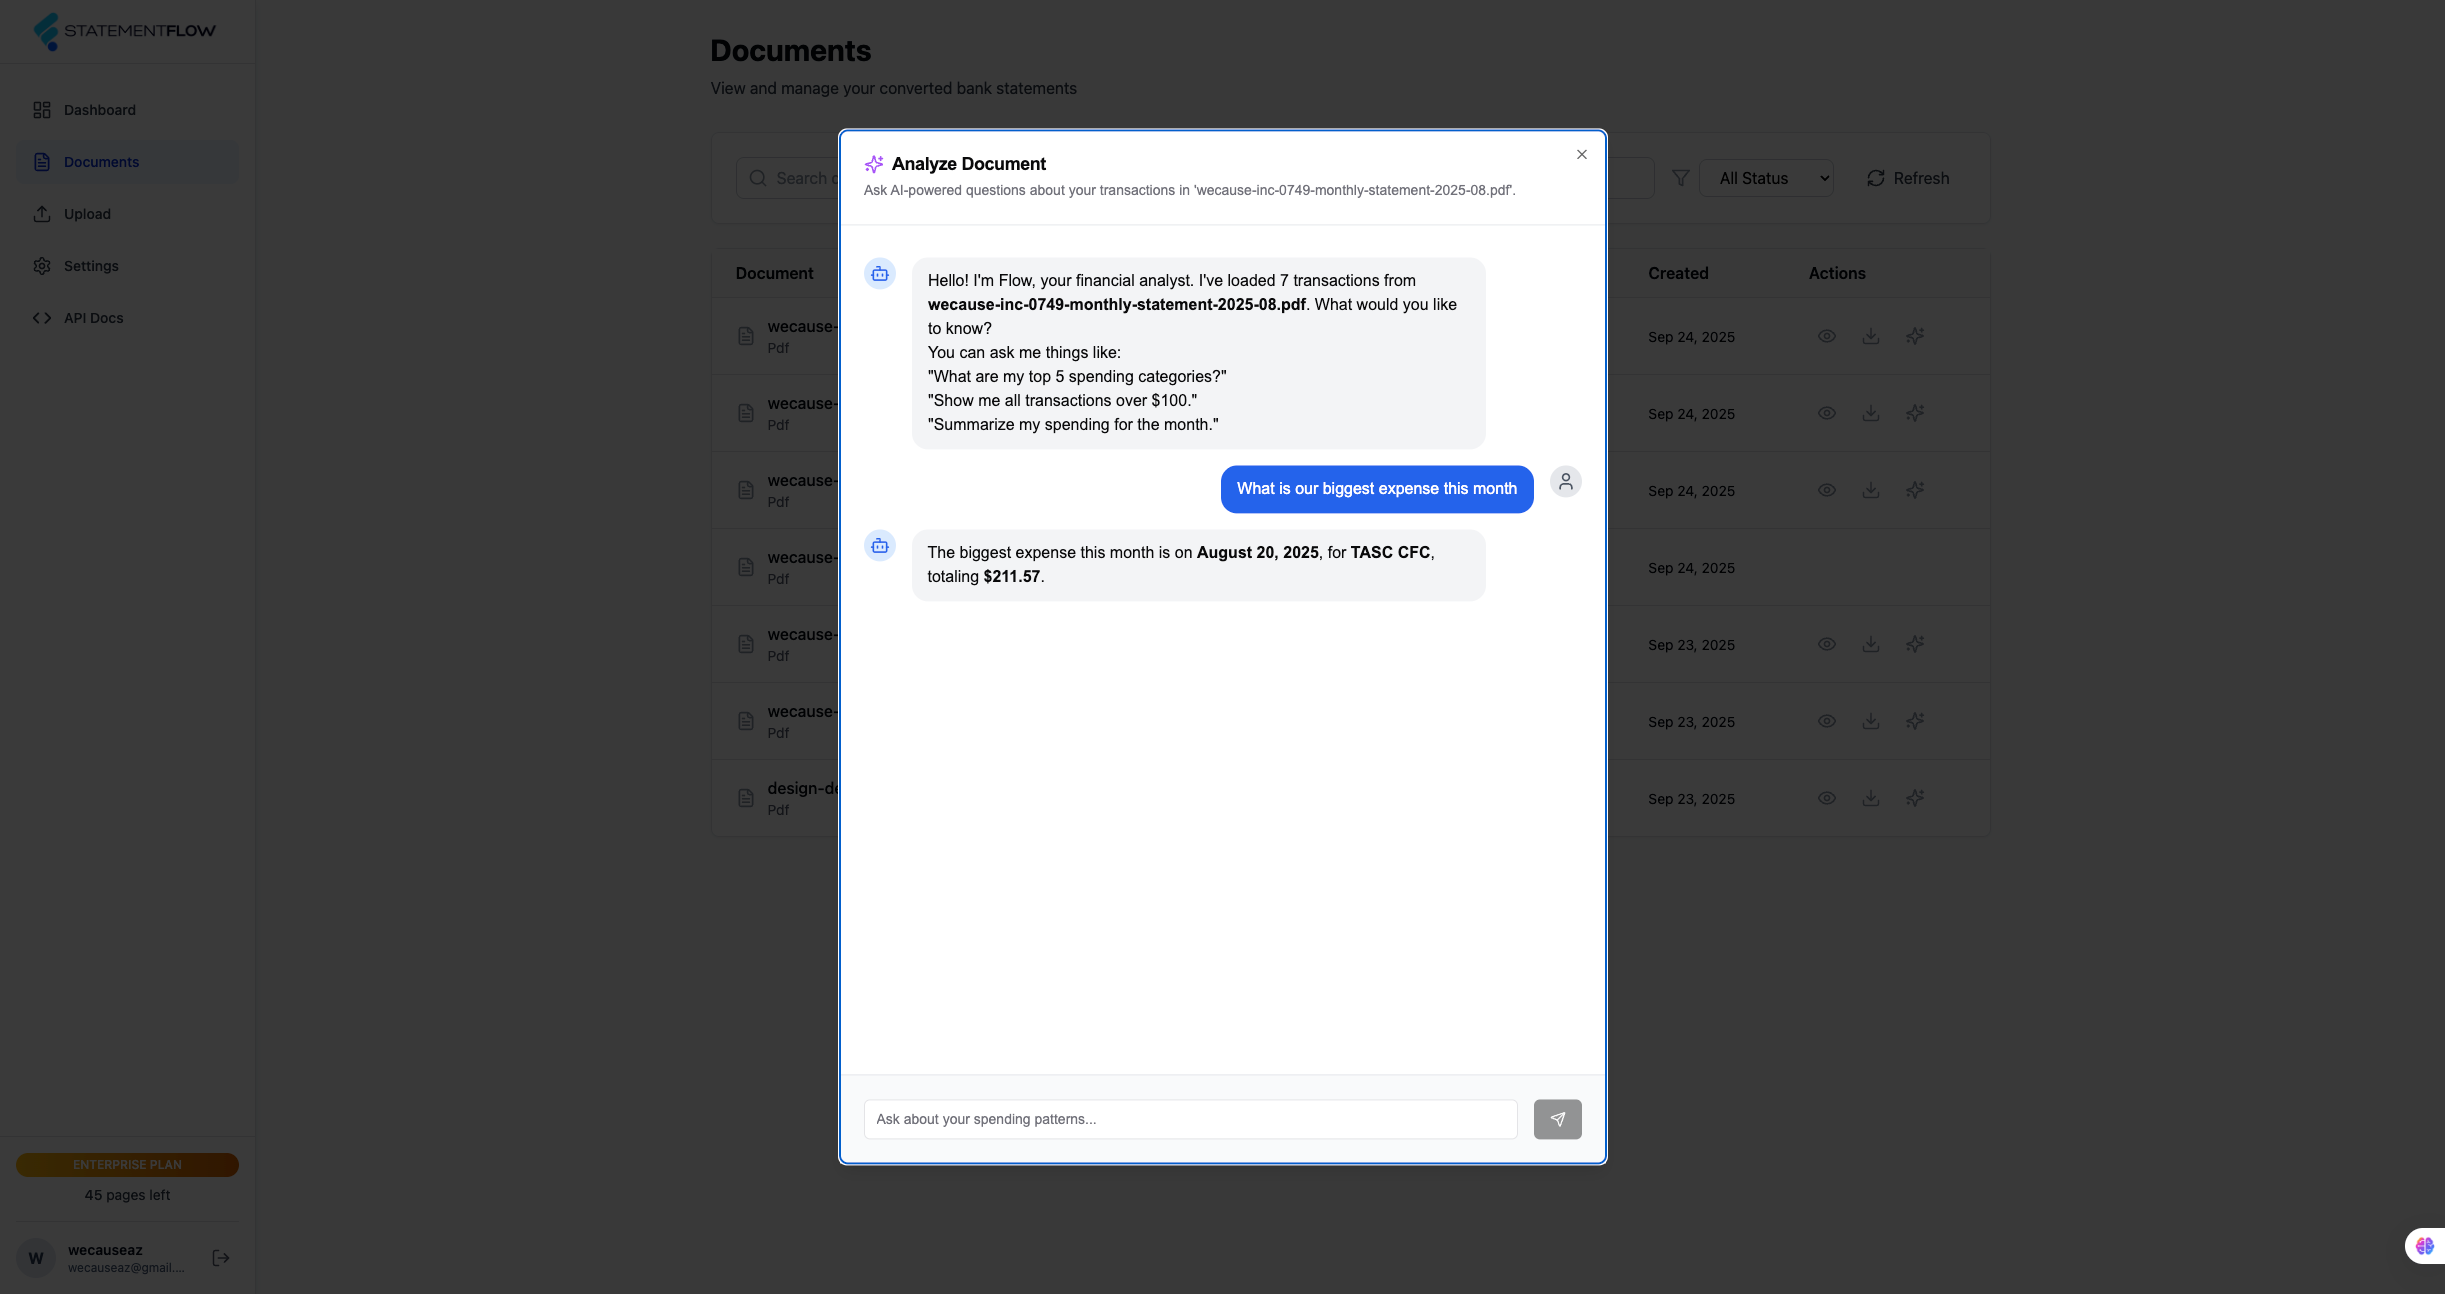This screenshot has width=2445, height=1294.
Task: Open the Upload section in the sidebar
Action: (87, 213)
